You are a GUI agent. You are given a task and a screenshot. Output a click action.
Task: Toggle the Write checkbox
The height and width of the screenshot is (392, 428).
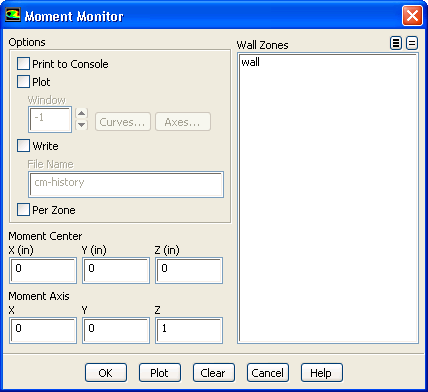[23, 146]
